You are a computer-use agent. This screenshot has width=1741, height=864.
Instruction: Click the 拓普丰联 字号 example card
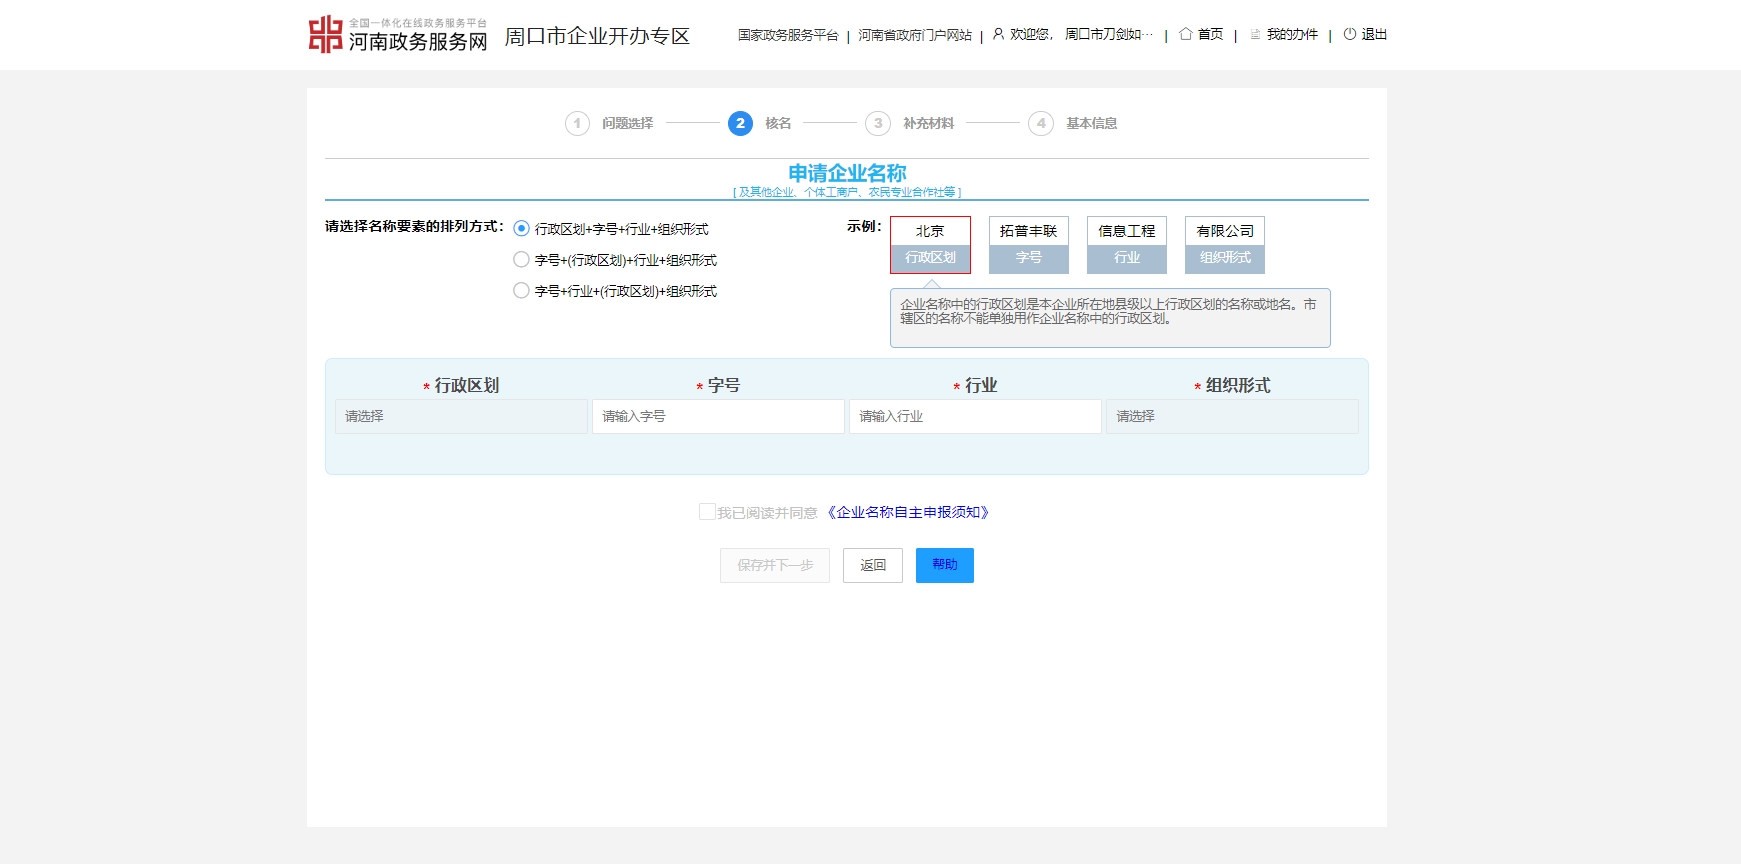[x=1029, y=245]
